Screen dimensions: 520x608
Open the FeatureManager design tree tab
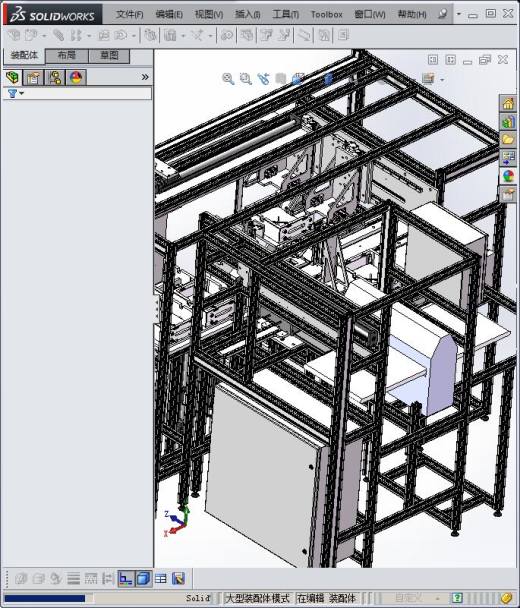12,78
